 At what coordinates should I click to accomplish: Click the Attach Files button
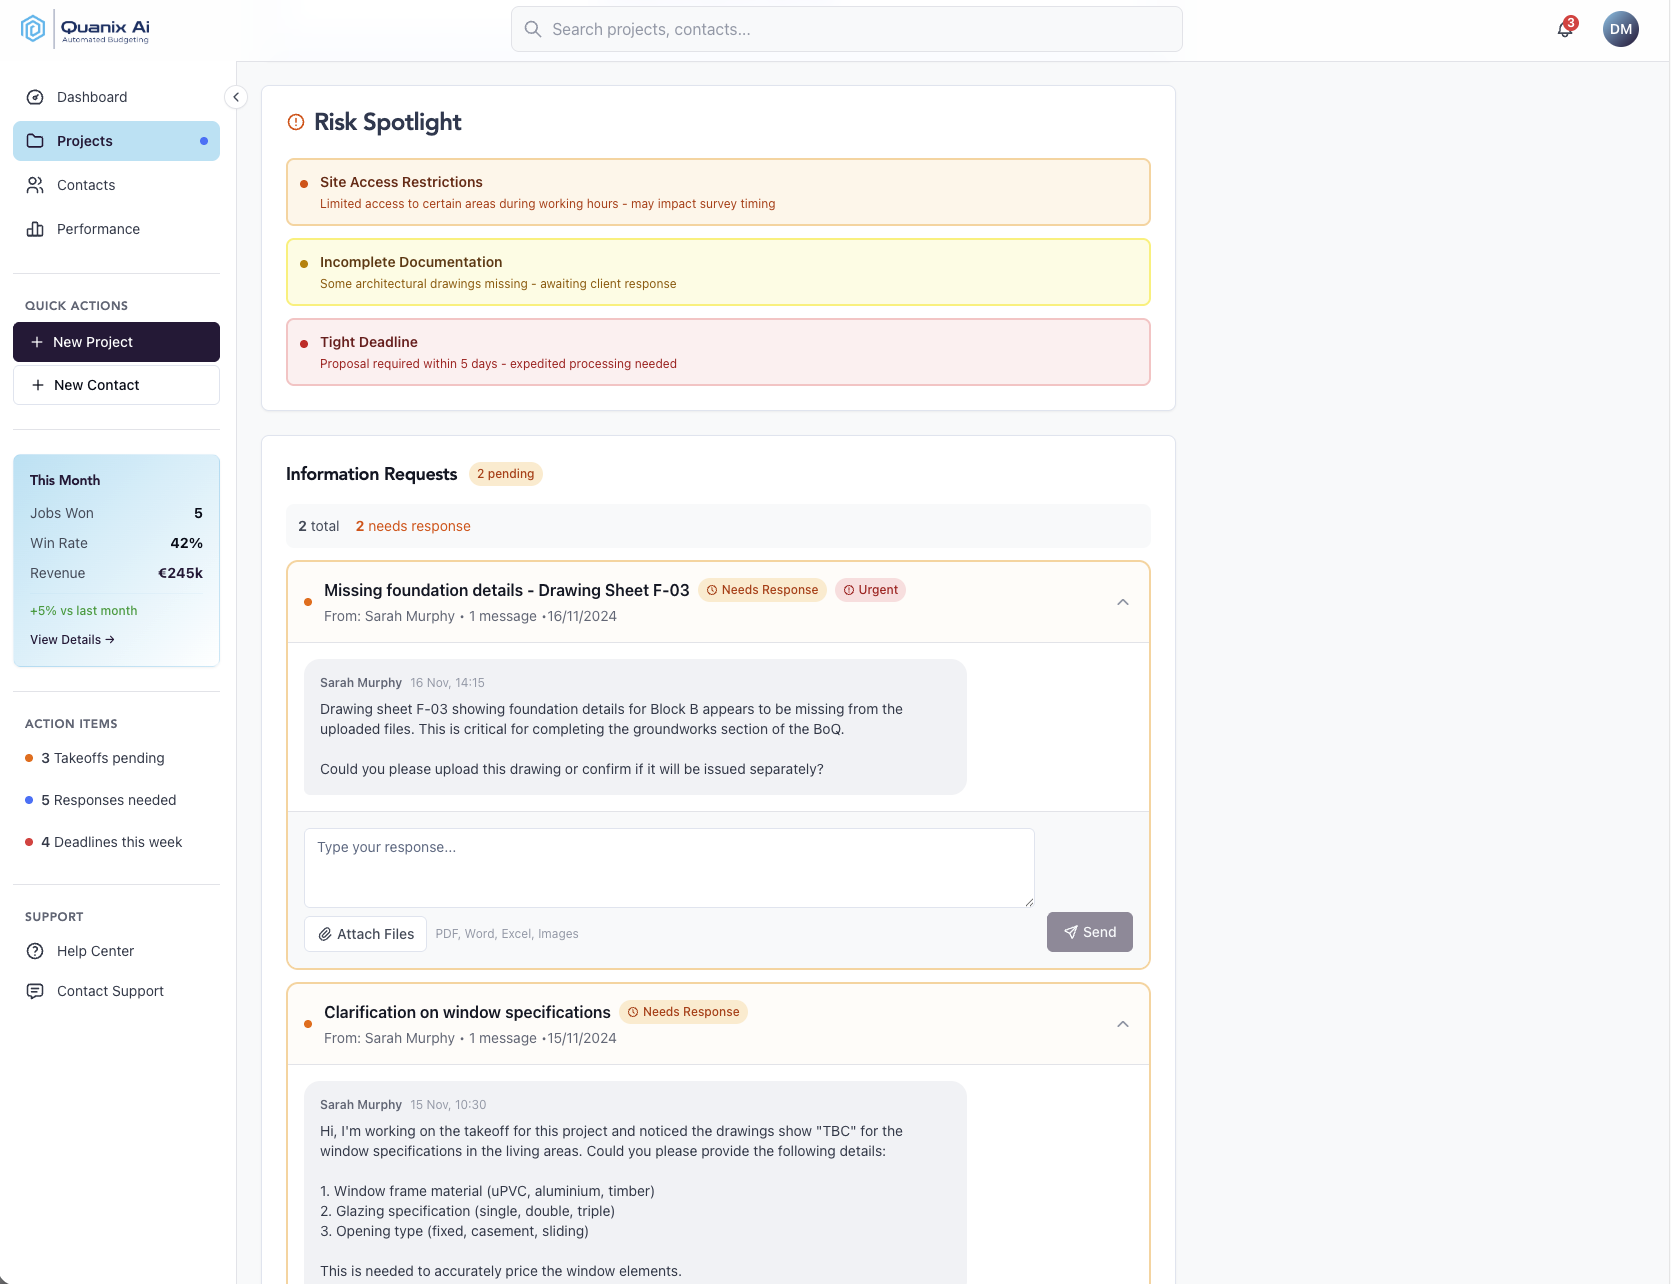[365, 934]
